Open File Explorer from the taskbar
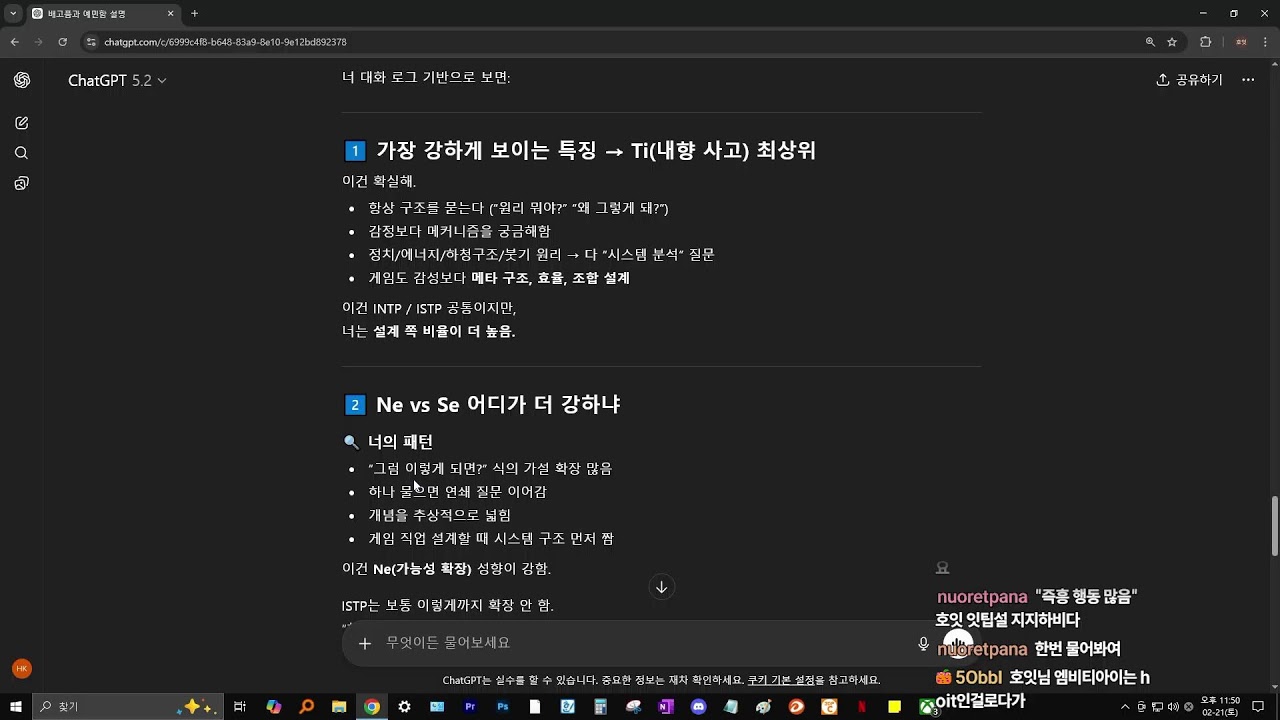Image resolution: width=1280 pixels, height=720 pixels. [x=339, y=707]
